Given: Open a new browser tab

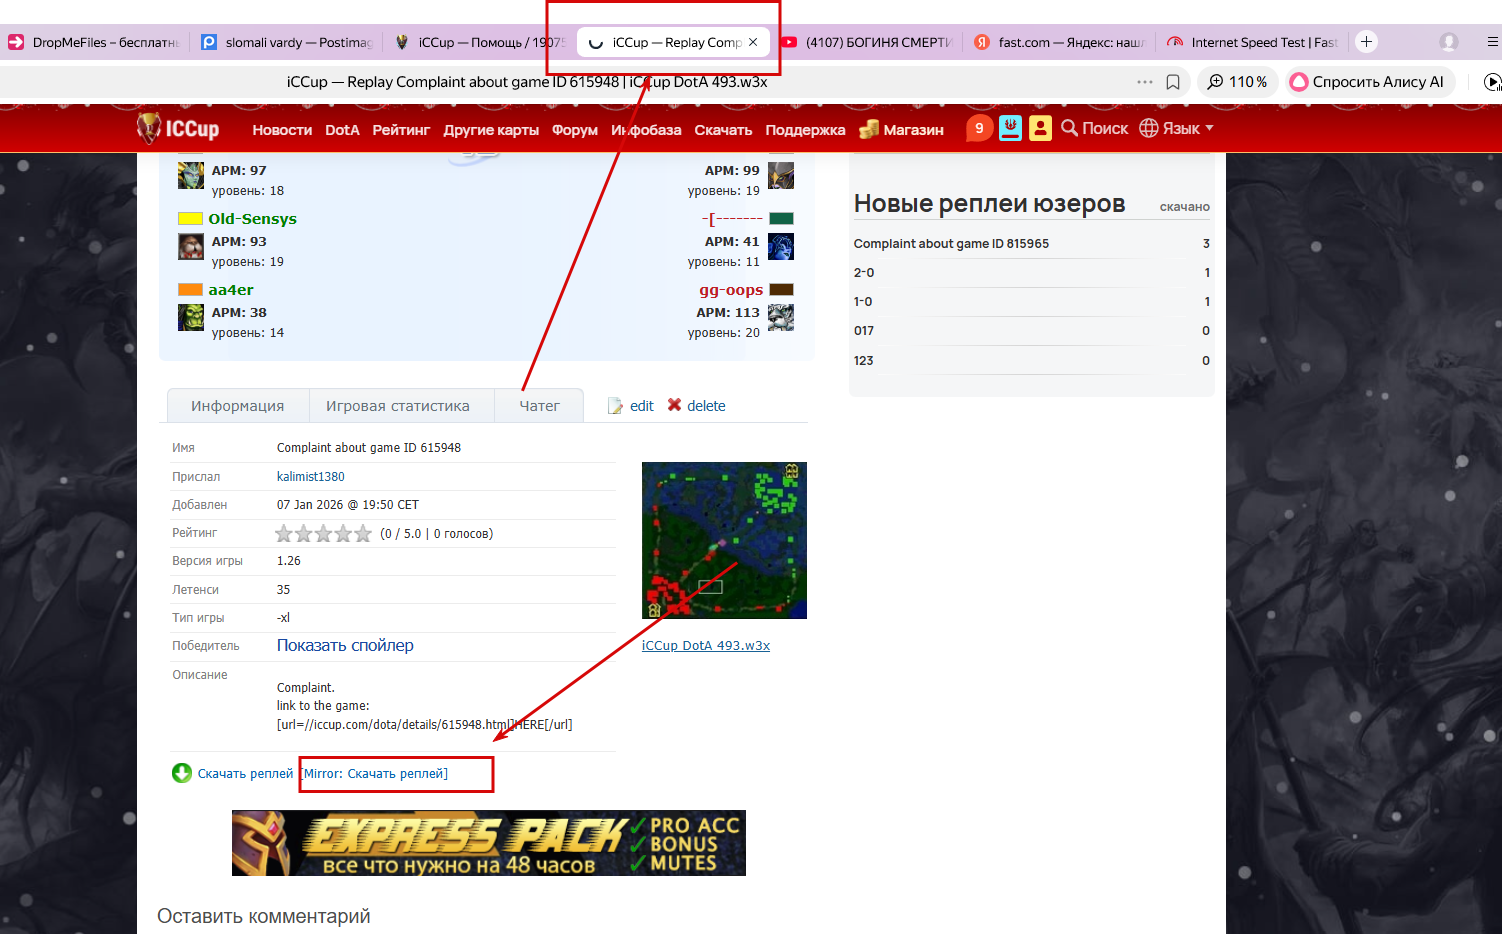Looking at the screenshot, I should (x=1366, y=42).
